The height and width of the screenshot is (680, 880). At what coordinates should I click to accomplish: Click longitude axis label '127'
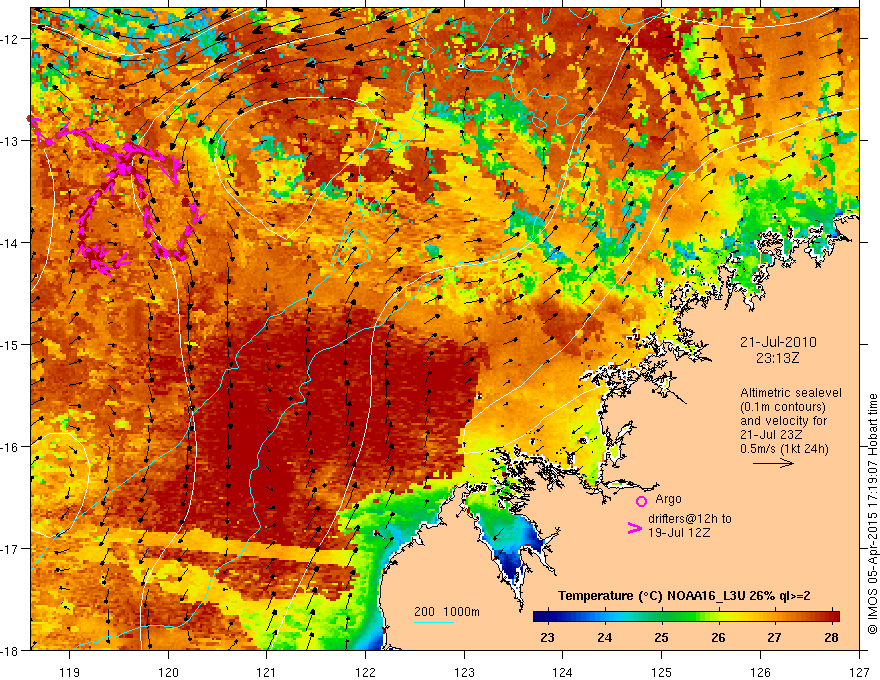click(859, 672)
